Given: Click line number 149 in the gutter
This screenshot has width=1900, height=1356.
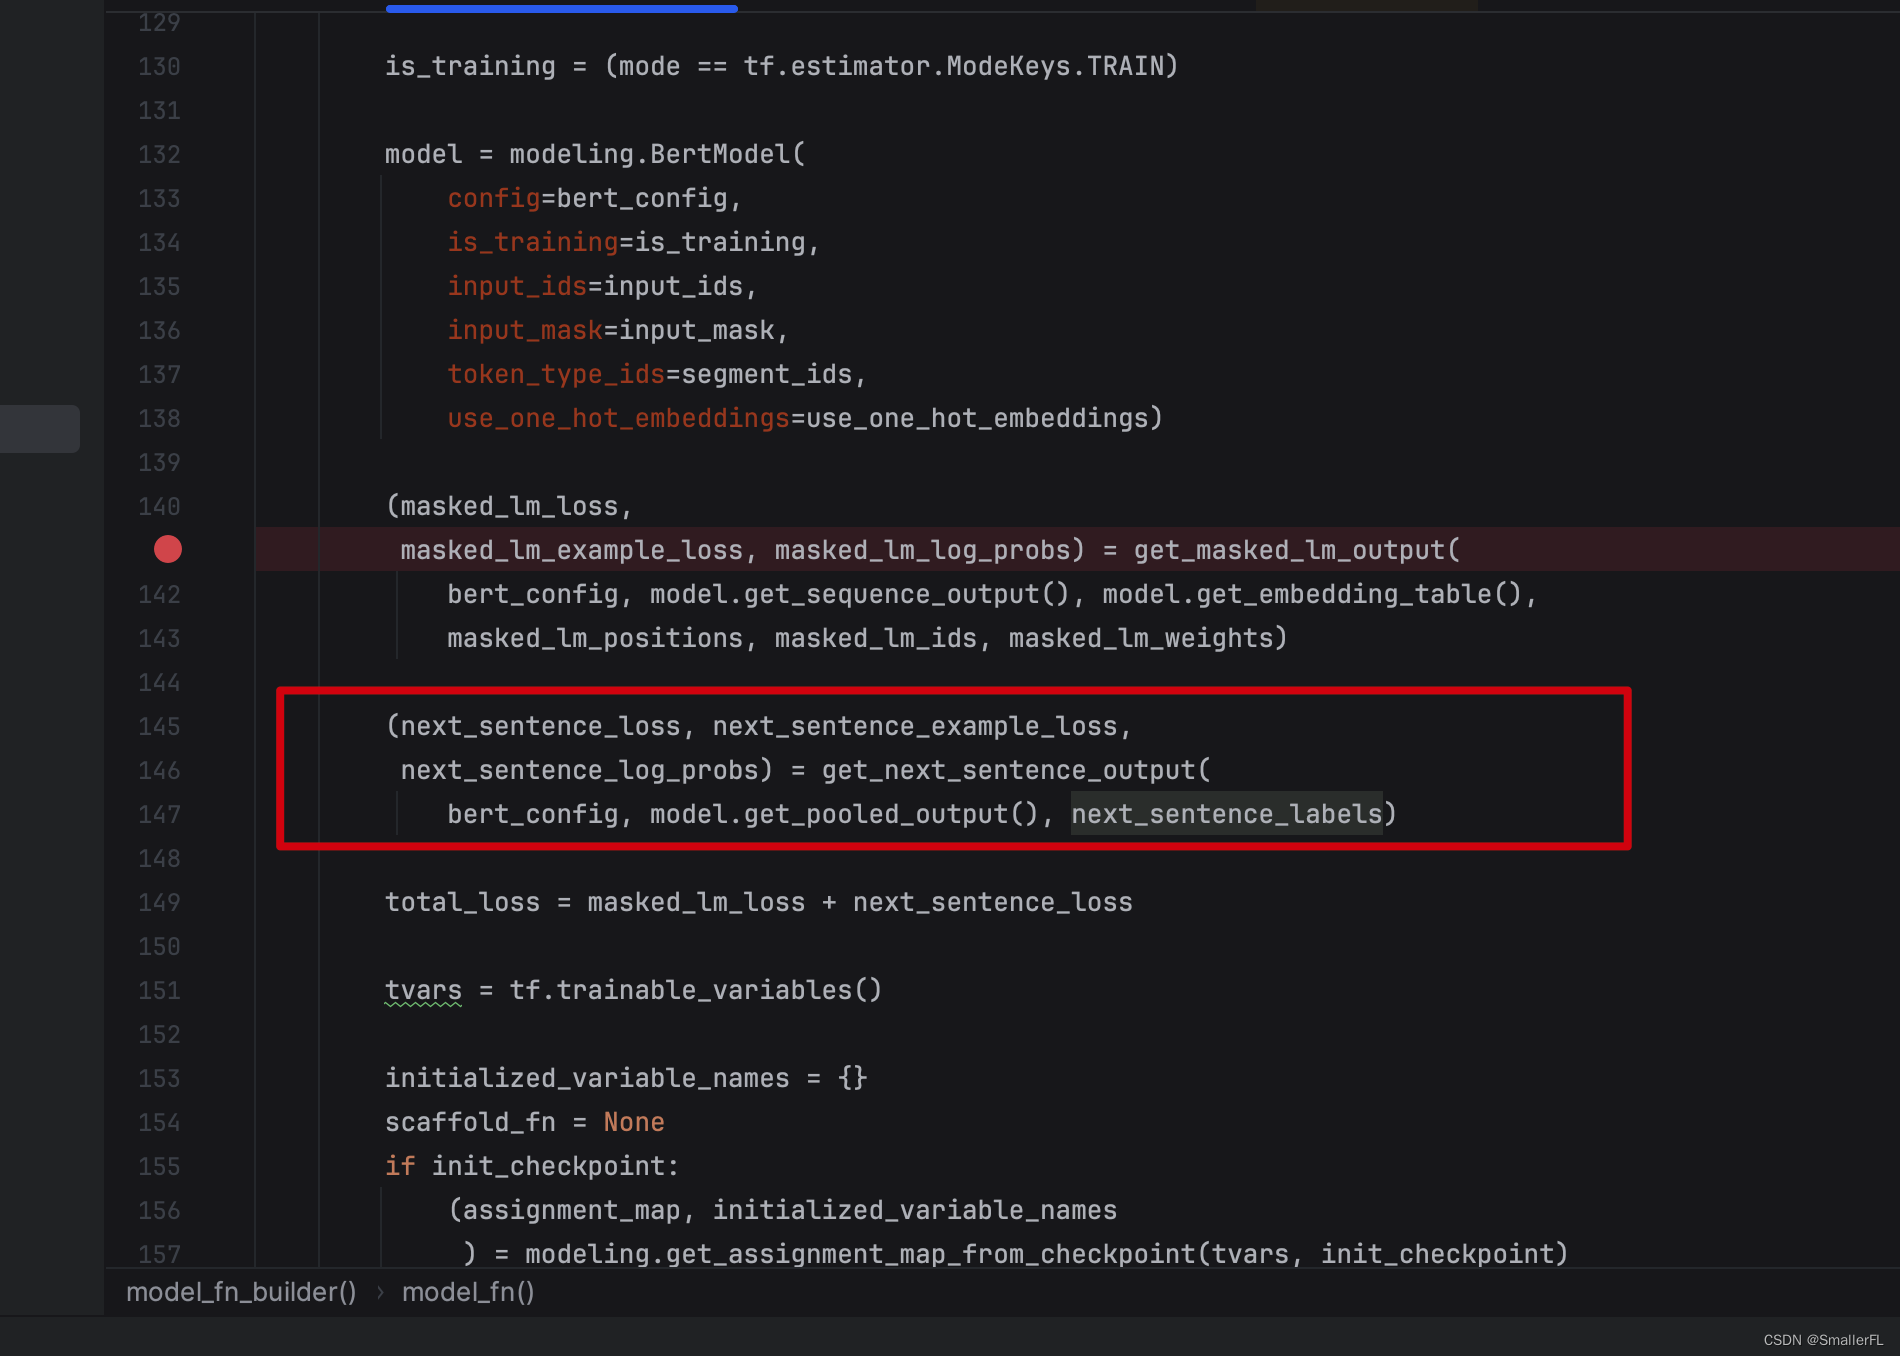Looking at the screenshot, I should 159,902.
